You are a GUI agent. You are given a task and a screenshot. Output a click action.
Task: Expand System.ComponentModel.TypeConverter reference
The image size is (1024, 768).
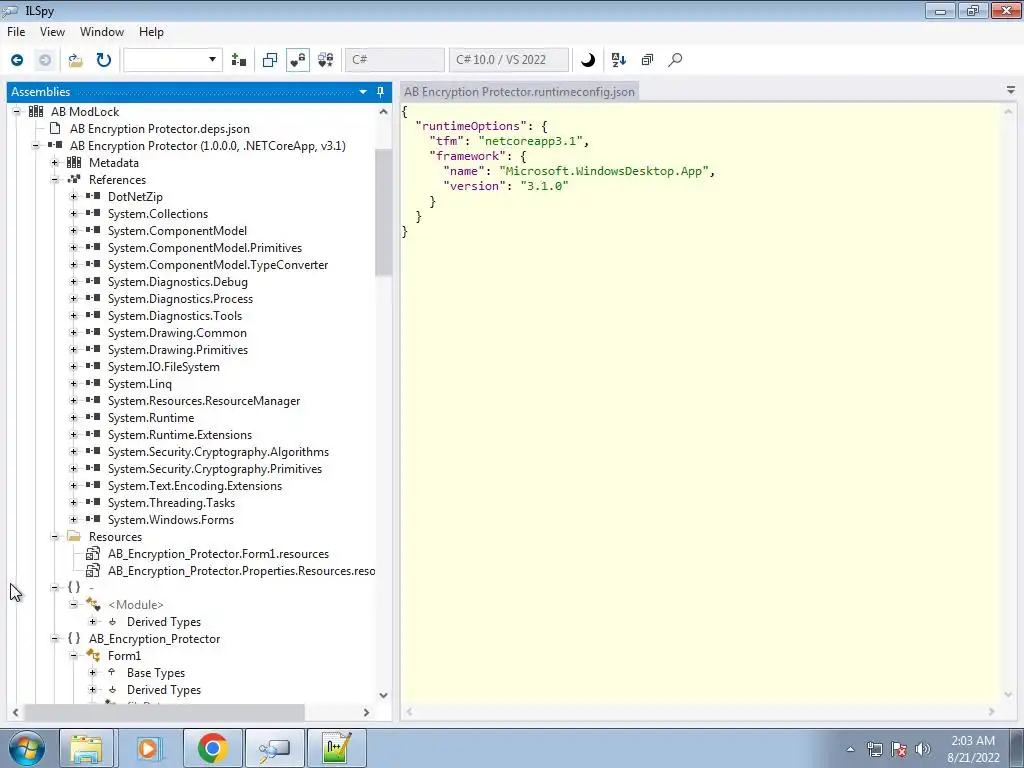click(x=74, y=264)
